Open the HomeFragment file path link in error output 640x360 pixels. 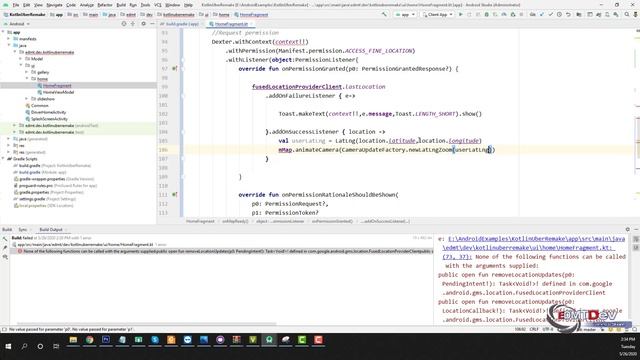(x=533, y=248)
